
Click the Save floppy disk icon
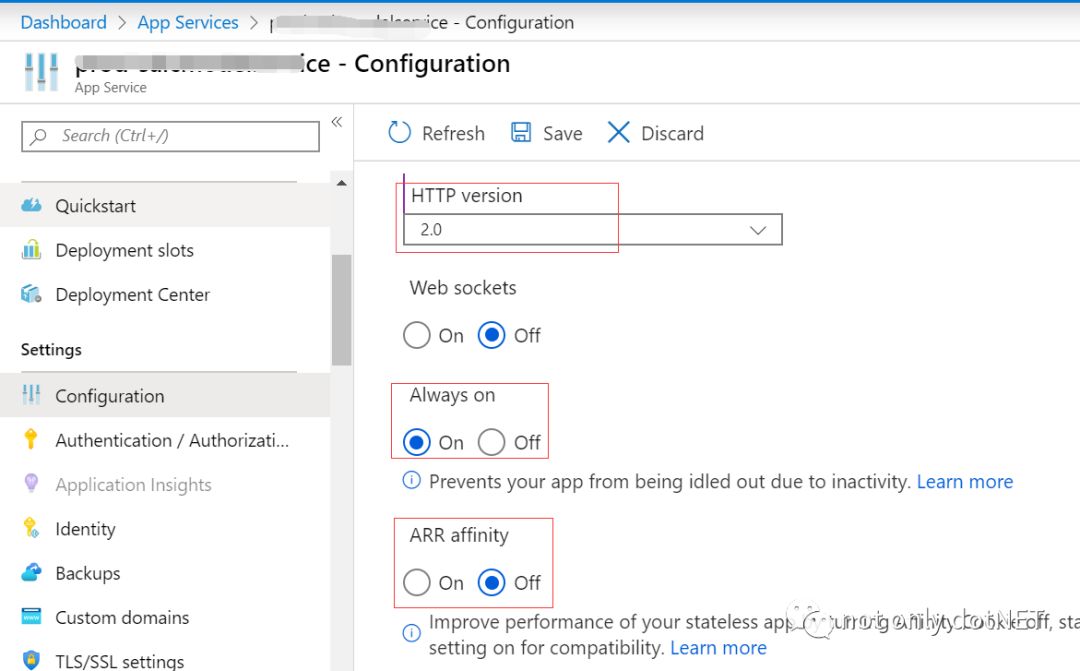[x=521, y=132]
